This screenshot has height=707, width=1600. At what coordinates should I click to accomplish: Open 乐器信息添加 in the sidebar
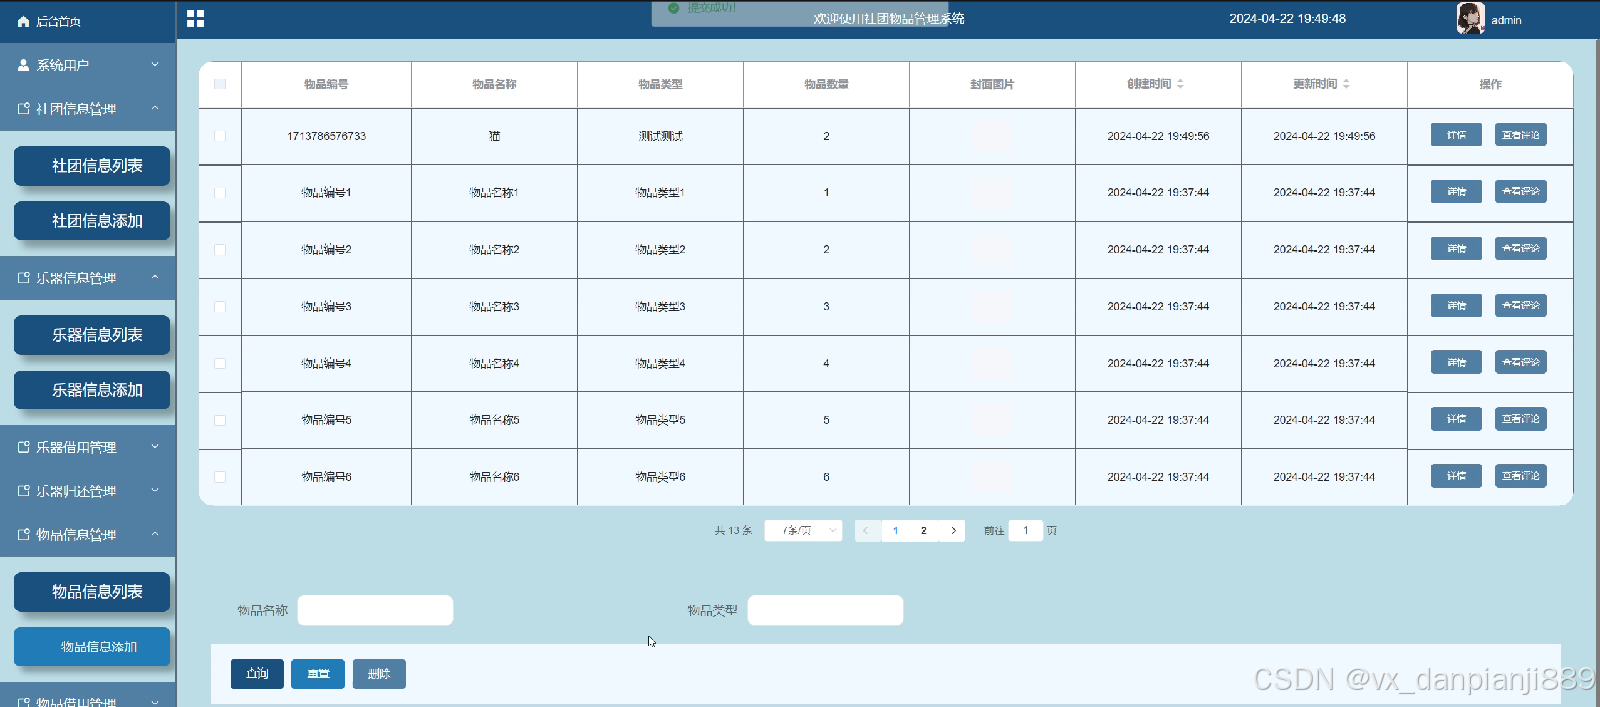tap(92, 390)
